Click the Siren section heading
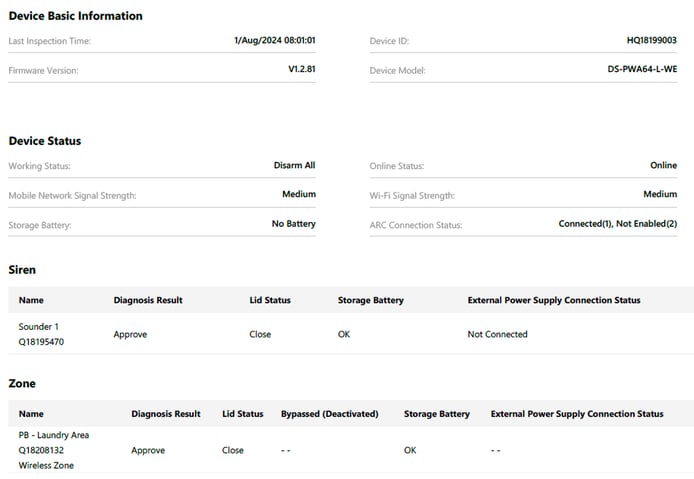Viewport: 694px width, 479px height. 22,270
